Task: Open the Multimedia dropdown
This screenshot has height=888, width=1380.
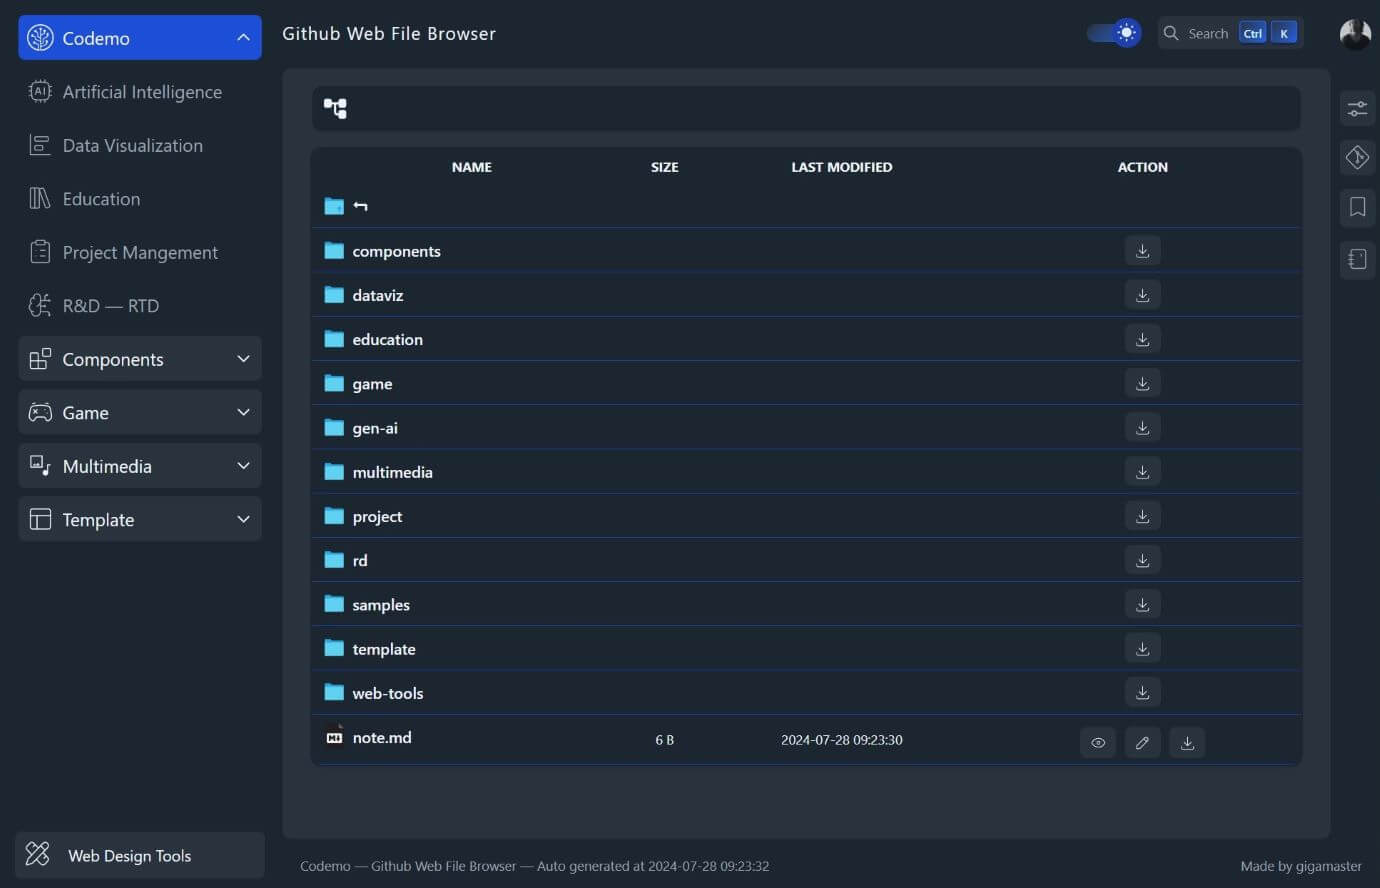Action: tap(140, 465)
